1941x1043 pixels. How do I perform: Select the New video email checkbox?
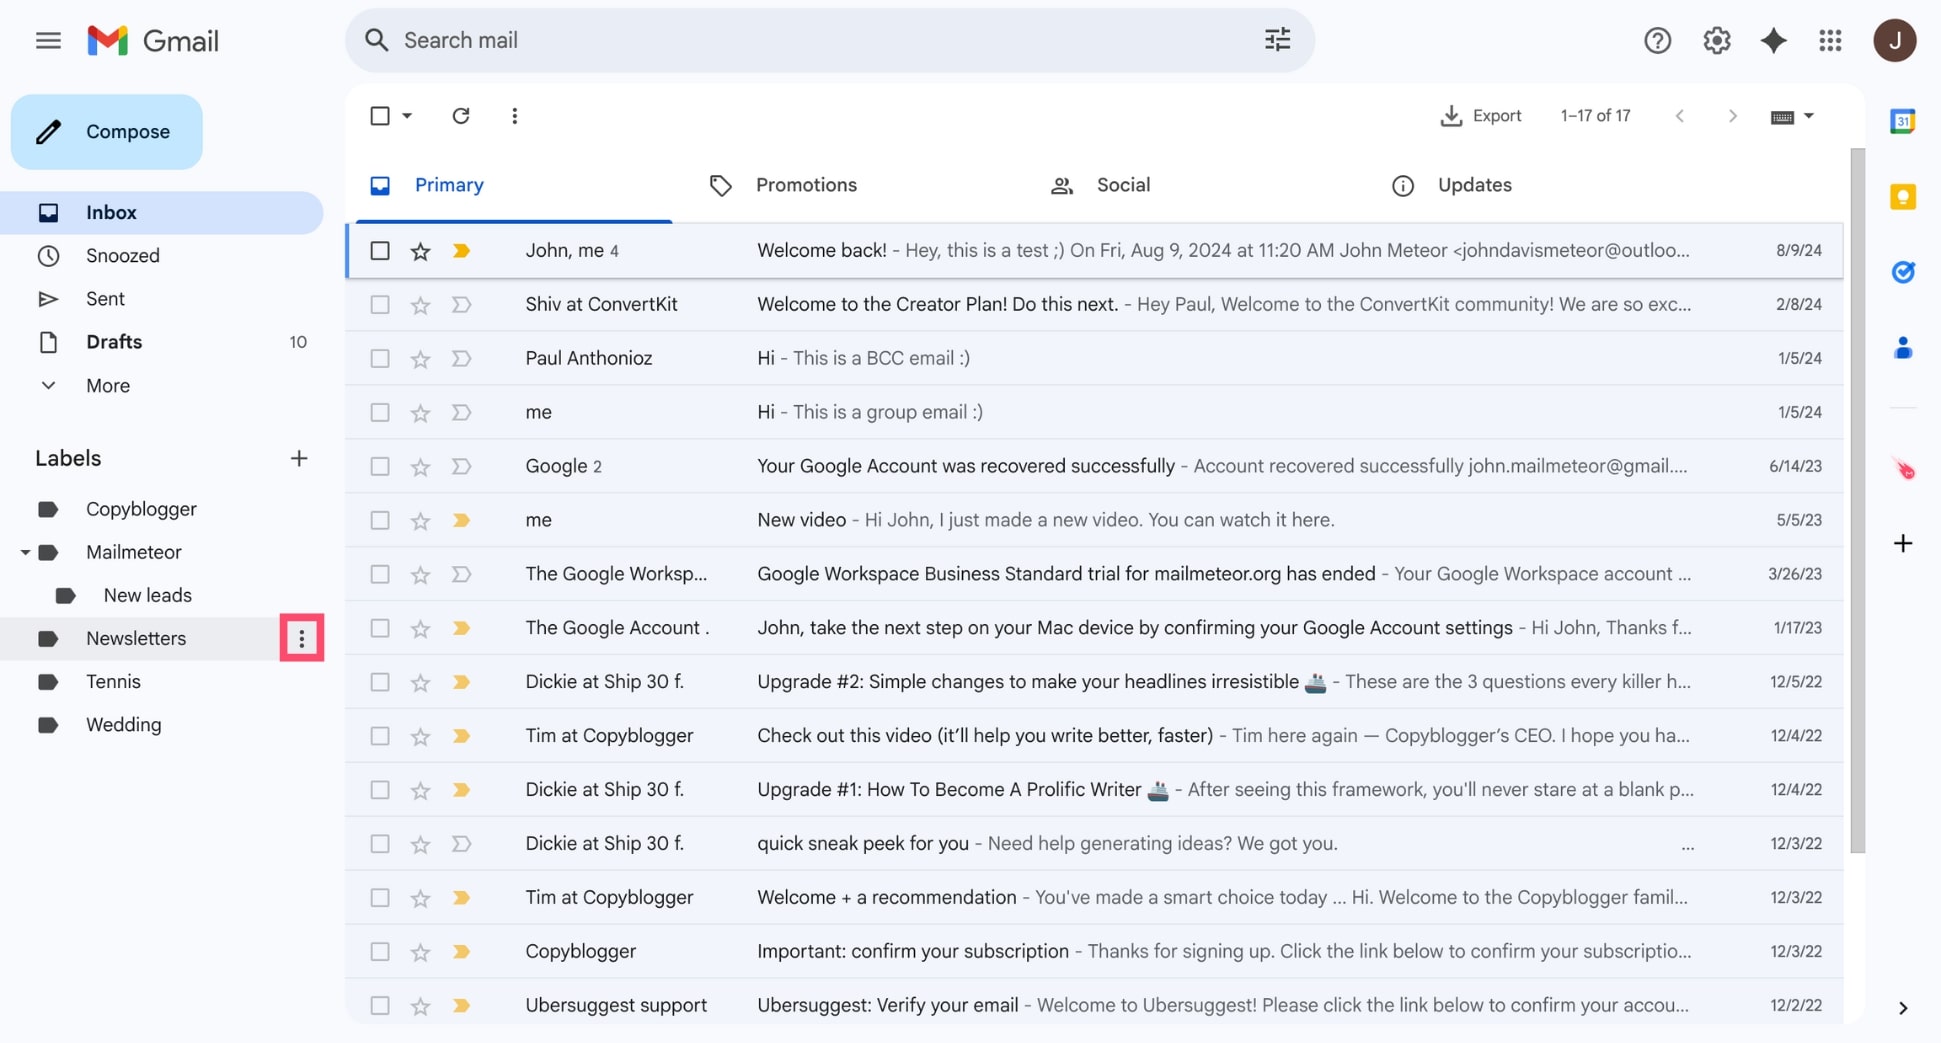tap(379, 521)
